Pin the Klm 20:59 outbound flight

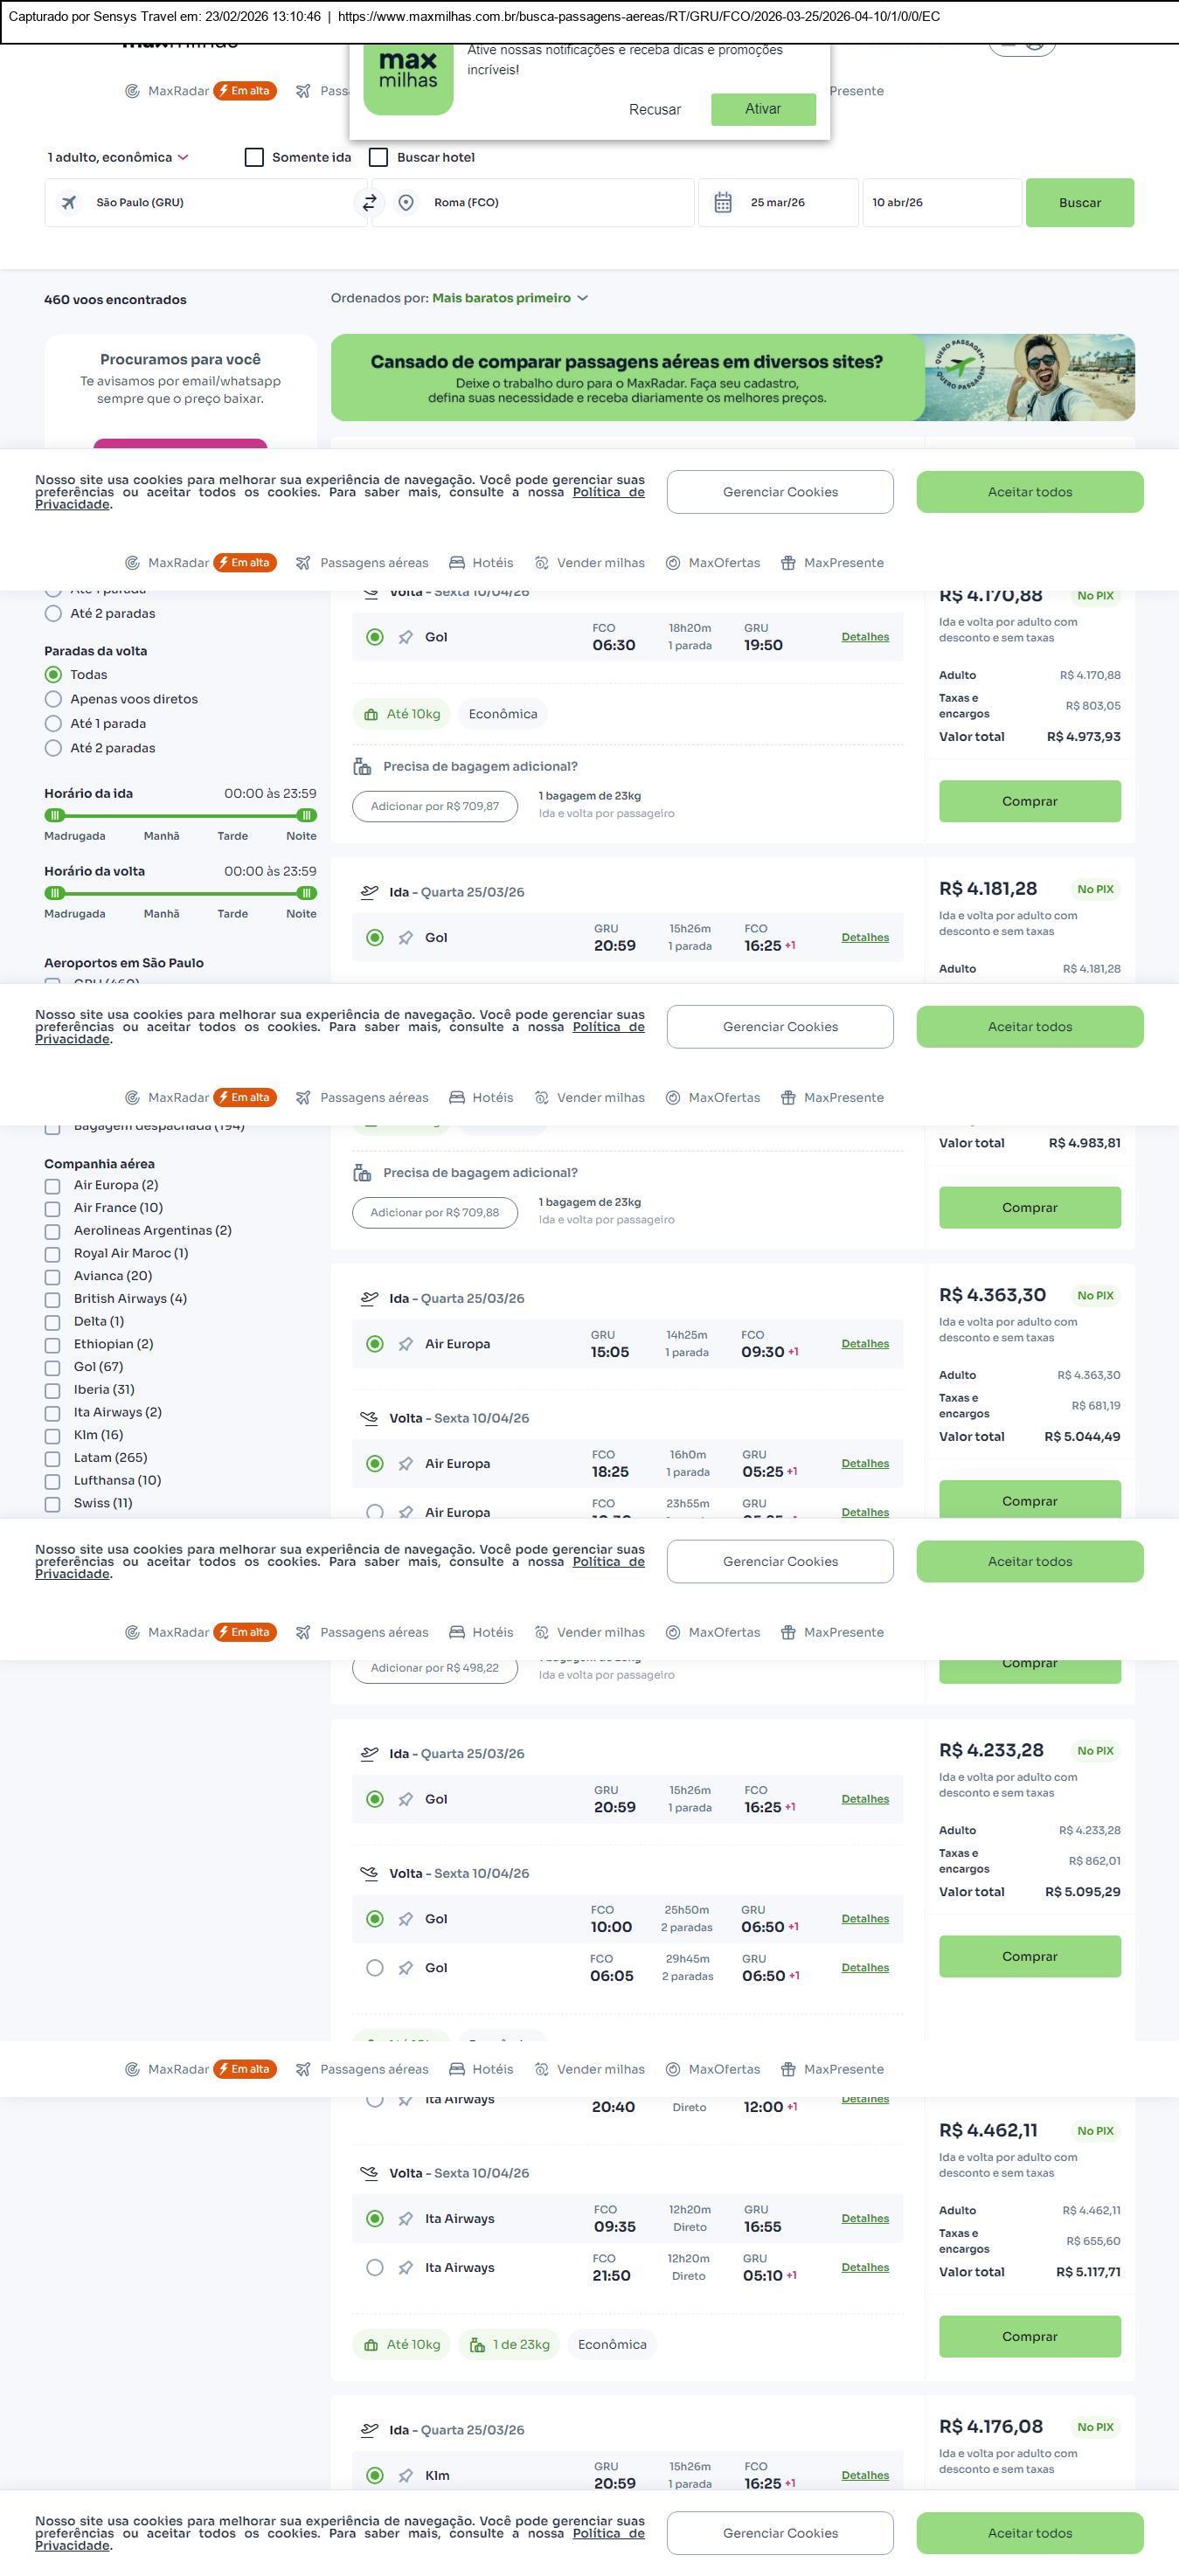[405, 2476]
